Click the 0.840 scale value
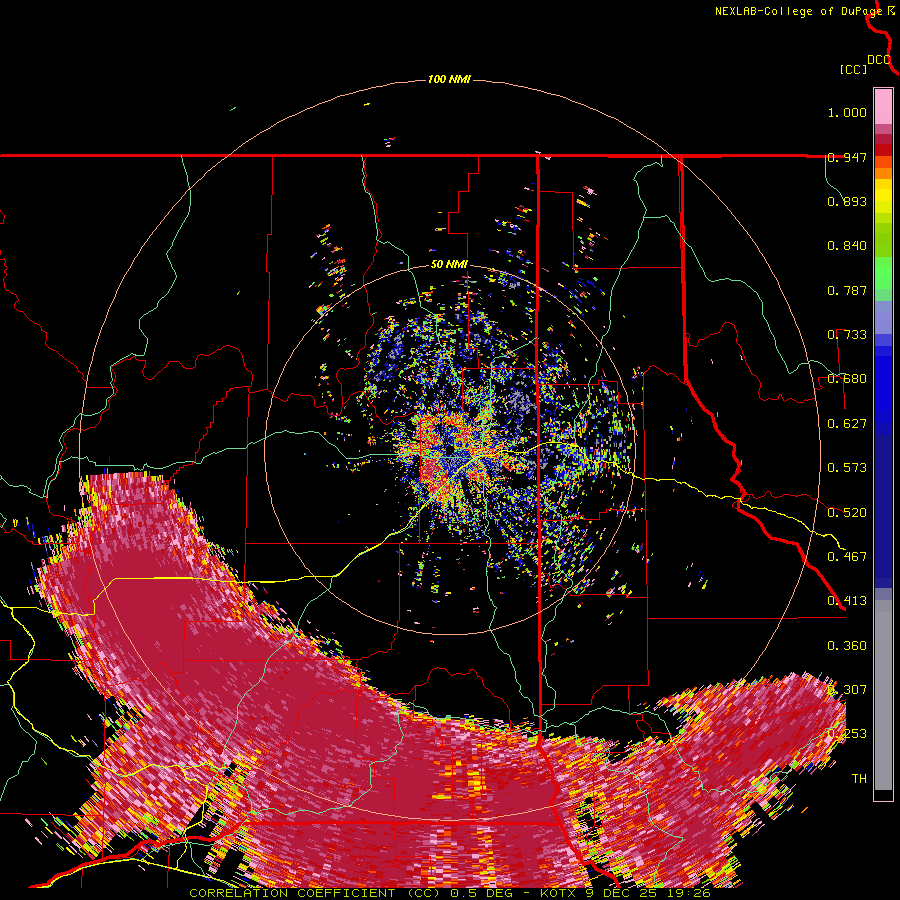 point(847,246)
